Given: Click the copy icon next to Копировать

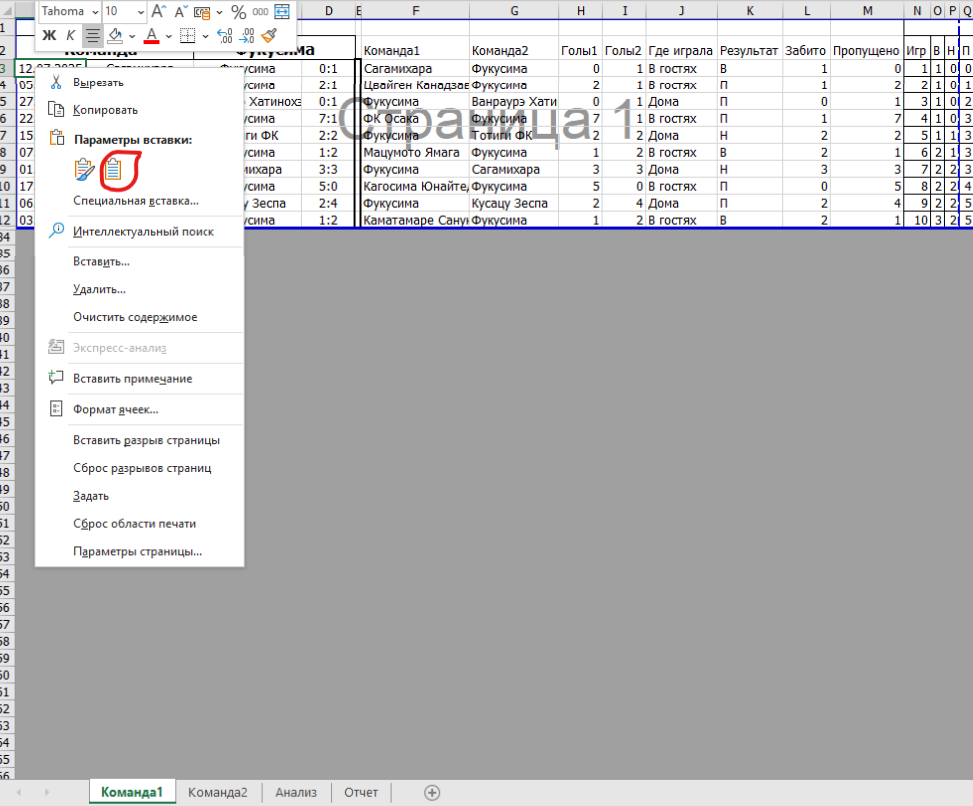Looking at the screenshot, I should (56, 110).
